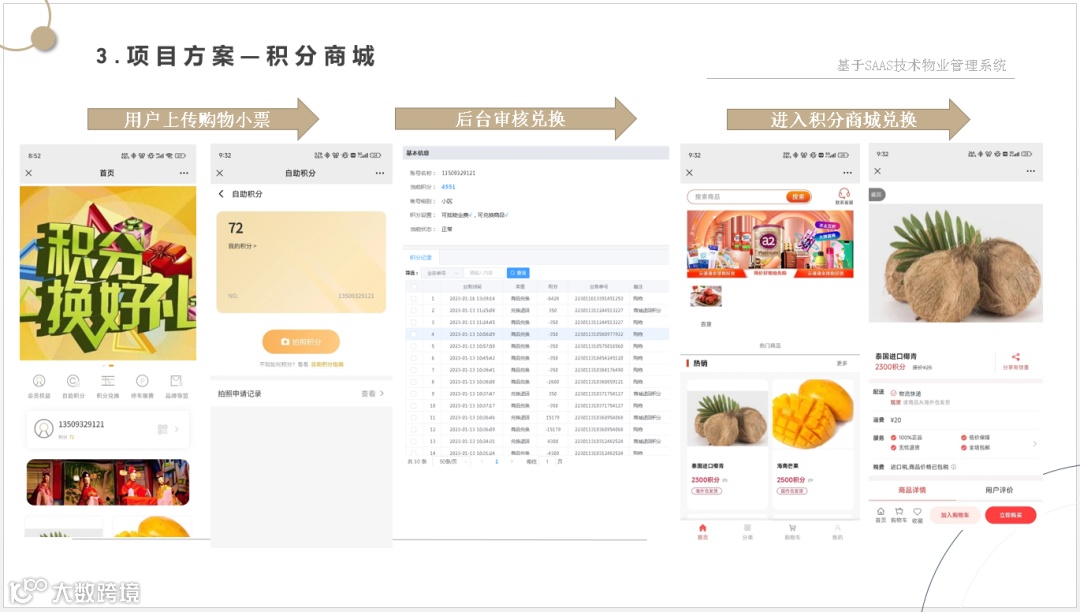Tap the 自助积分 icon on the home screen

(73, 381)
